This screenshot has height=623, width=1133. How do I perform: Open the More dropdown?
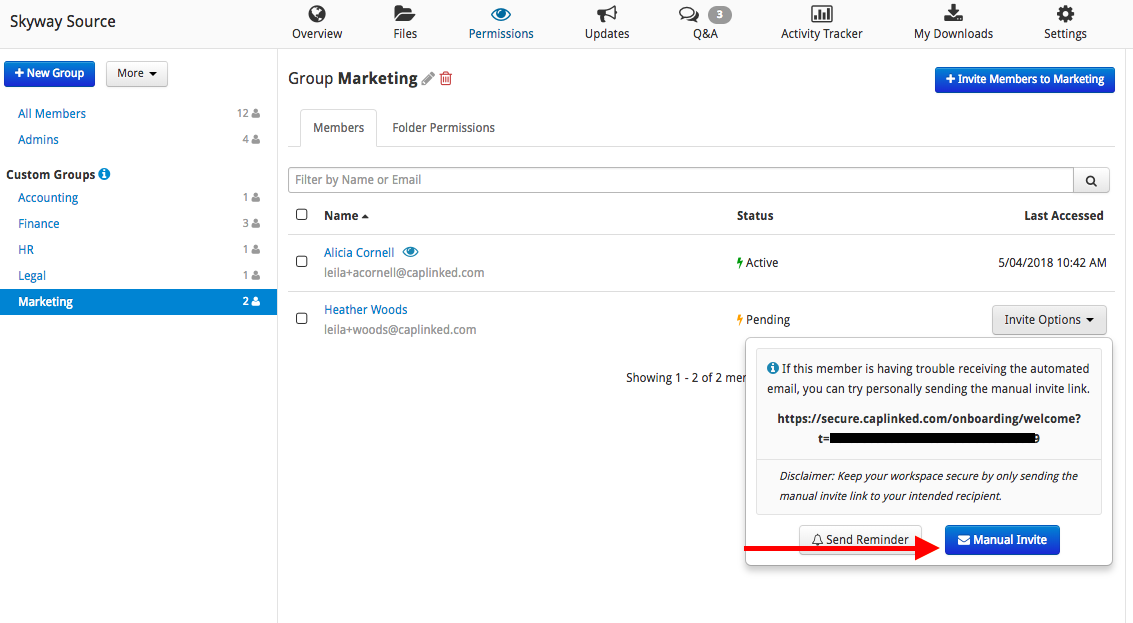pos(137,74)
